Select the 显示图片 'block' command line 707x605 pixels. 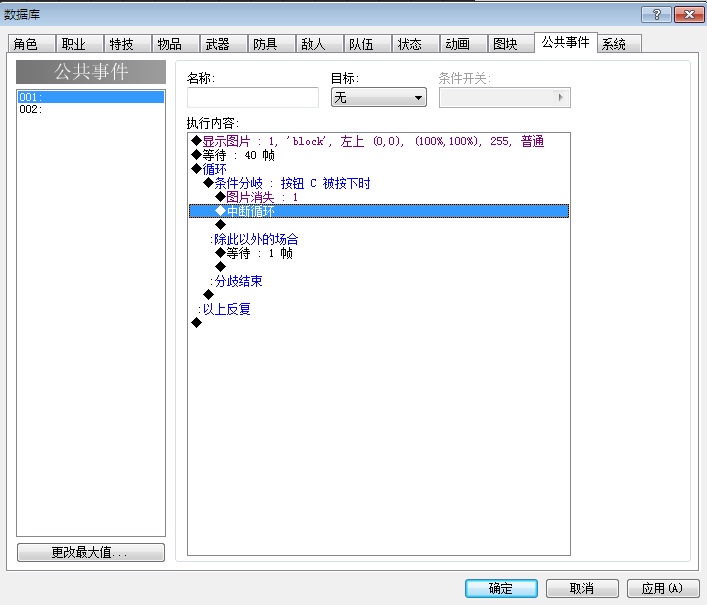coord(379,142)
